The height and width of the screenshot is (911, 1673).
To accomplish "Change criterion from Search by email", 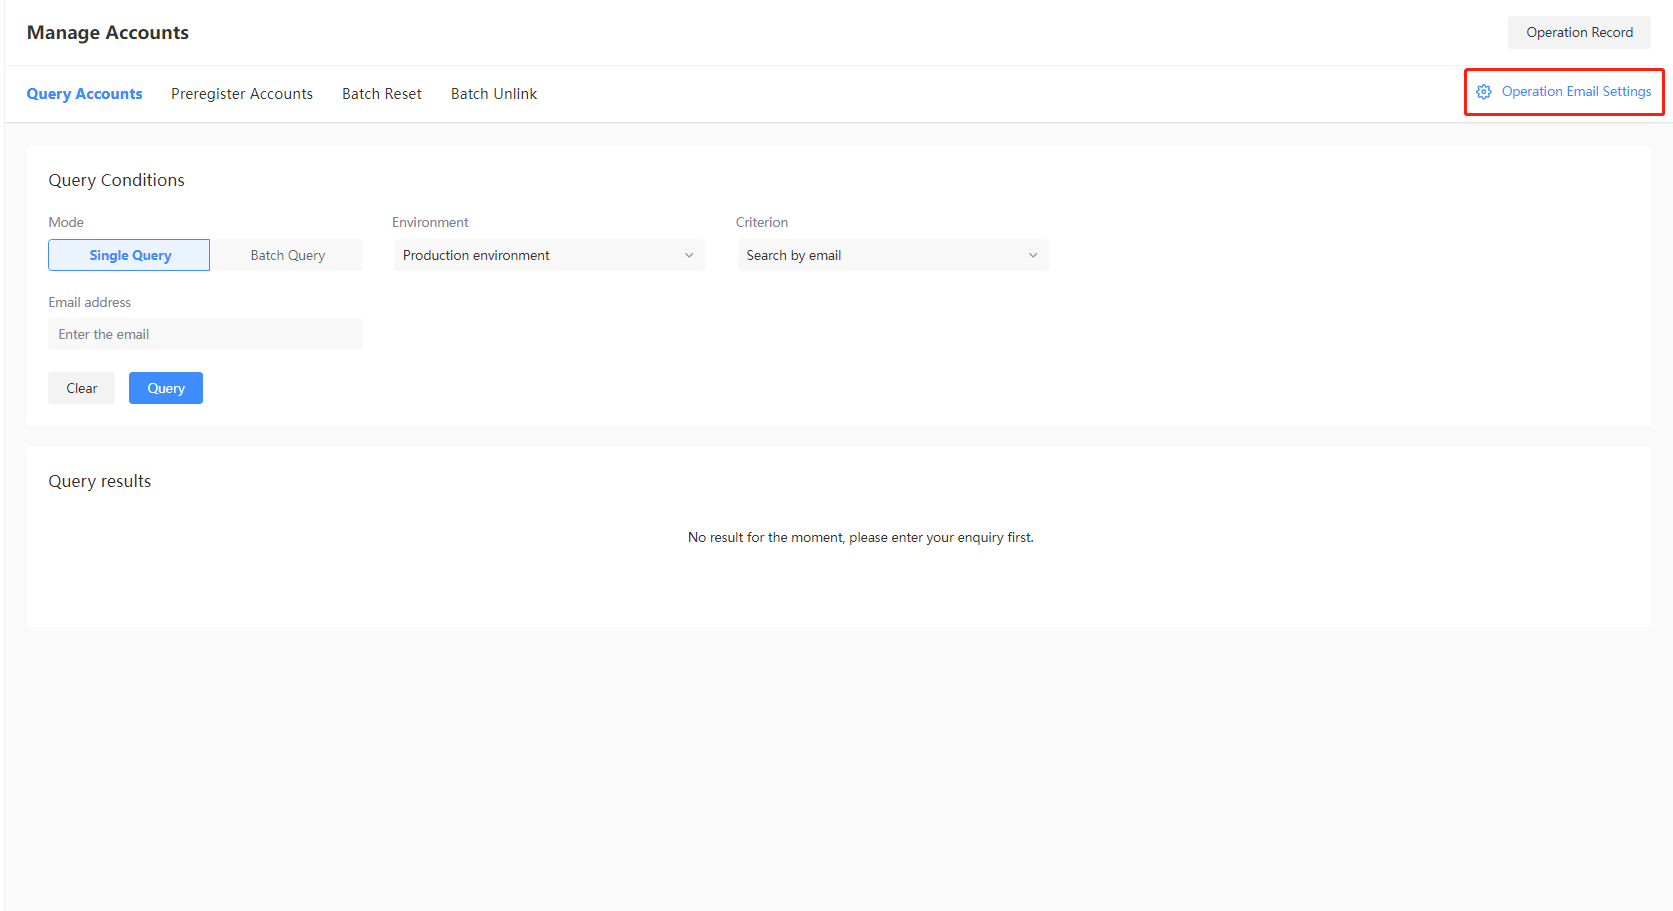I will point(892,255).
